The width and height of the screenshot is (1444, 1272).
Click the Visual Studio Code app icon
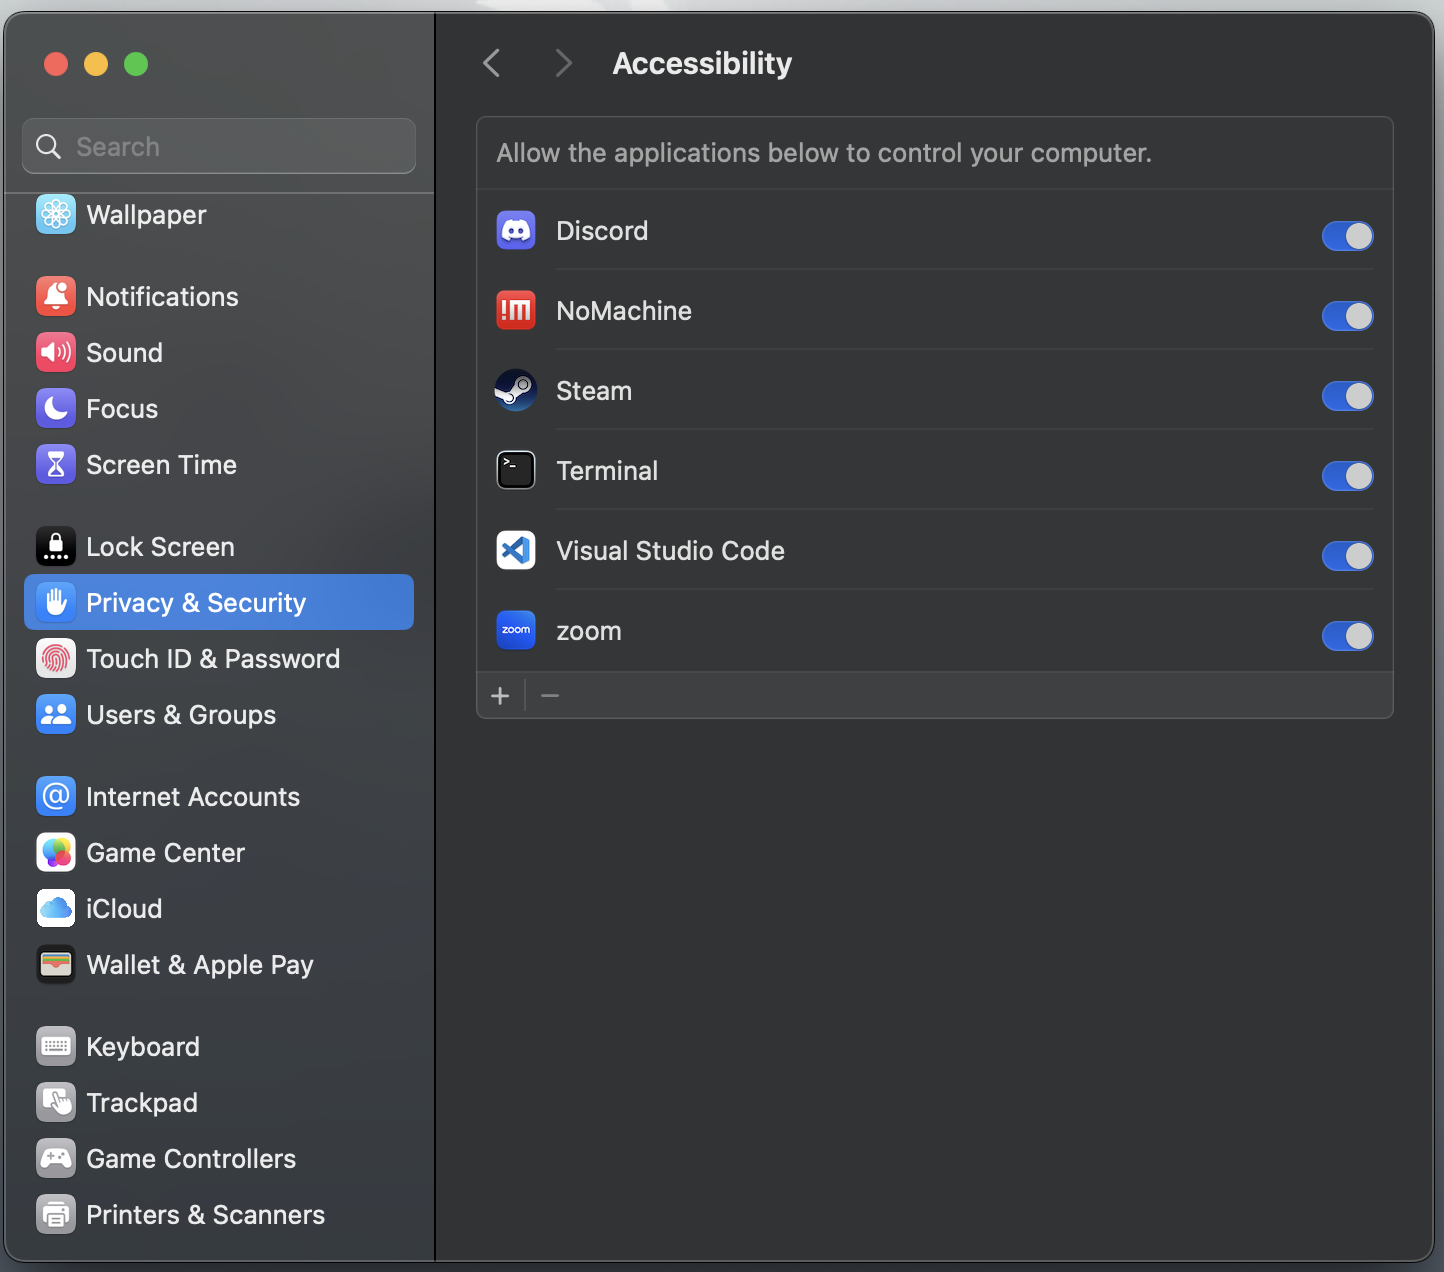(516, 551)
